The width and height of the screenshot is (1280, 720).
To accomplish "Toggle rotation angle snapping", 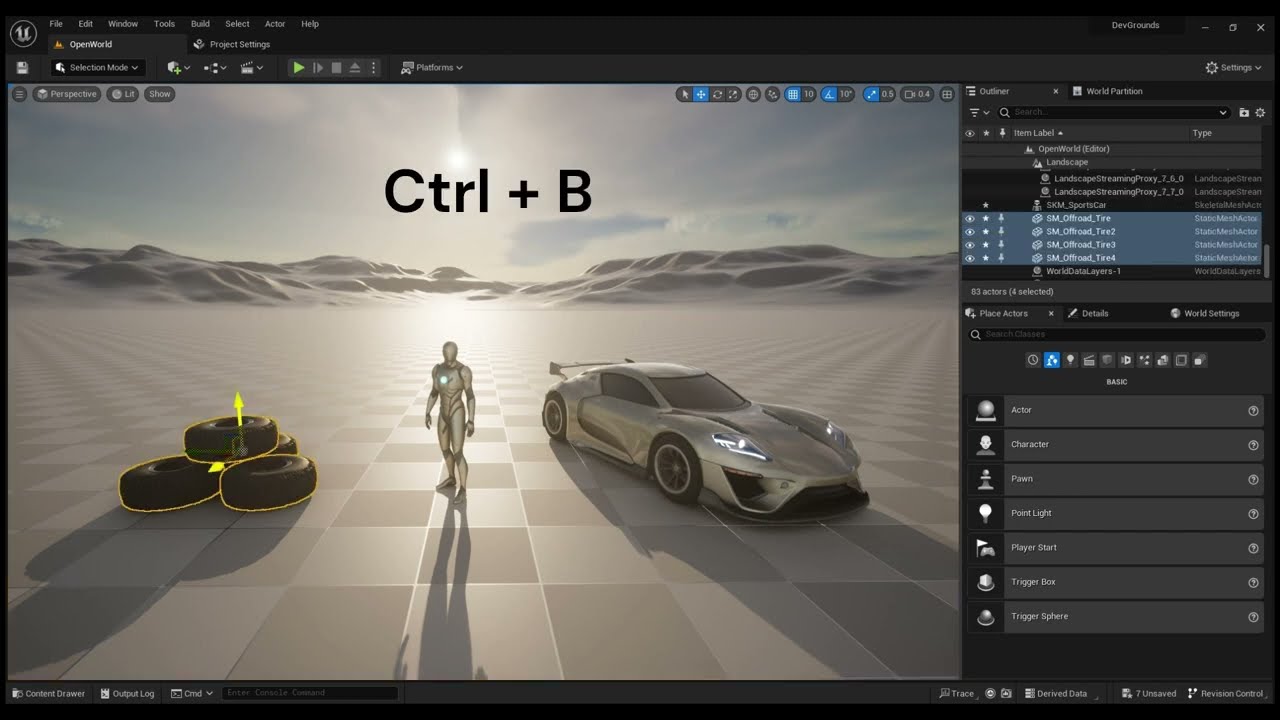I will point(828,94).
